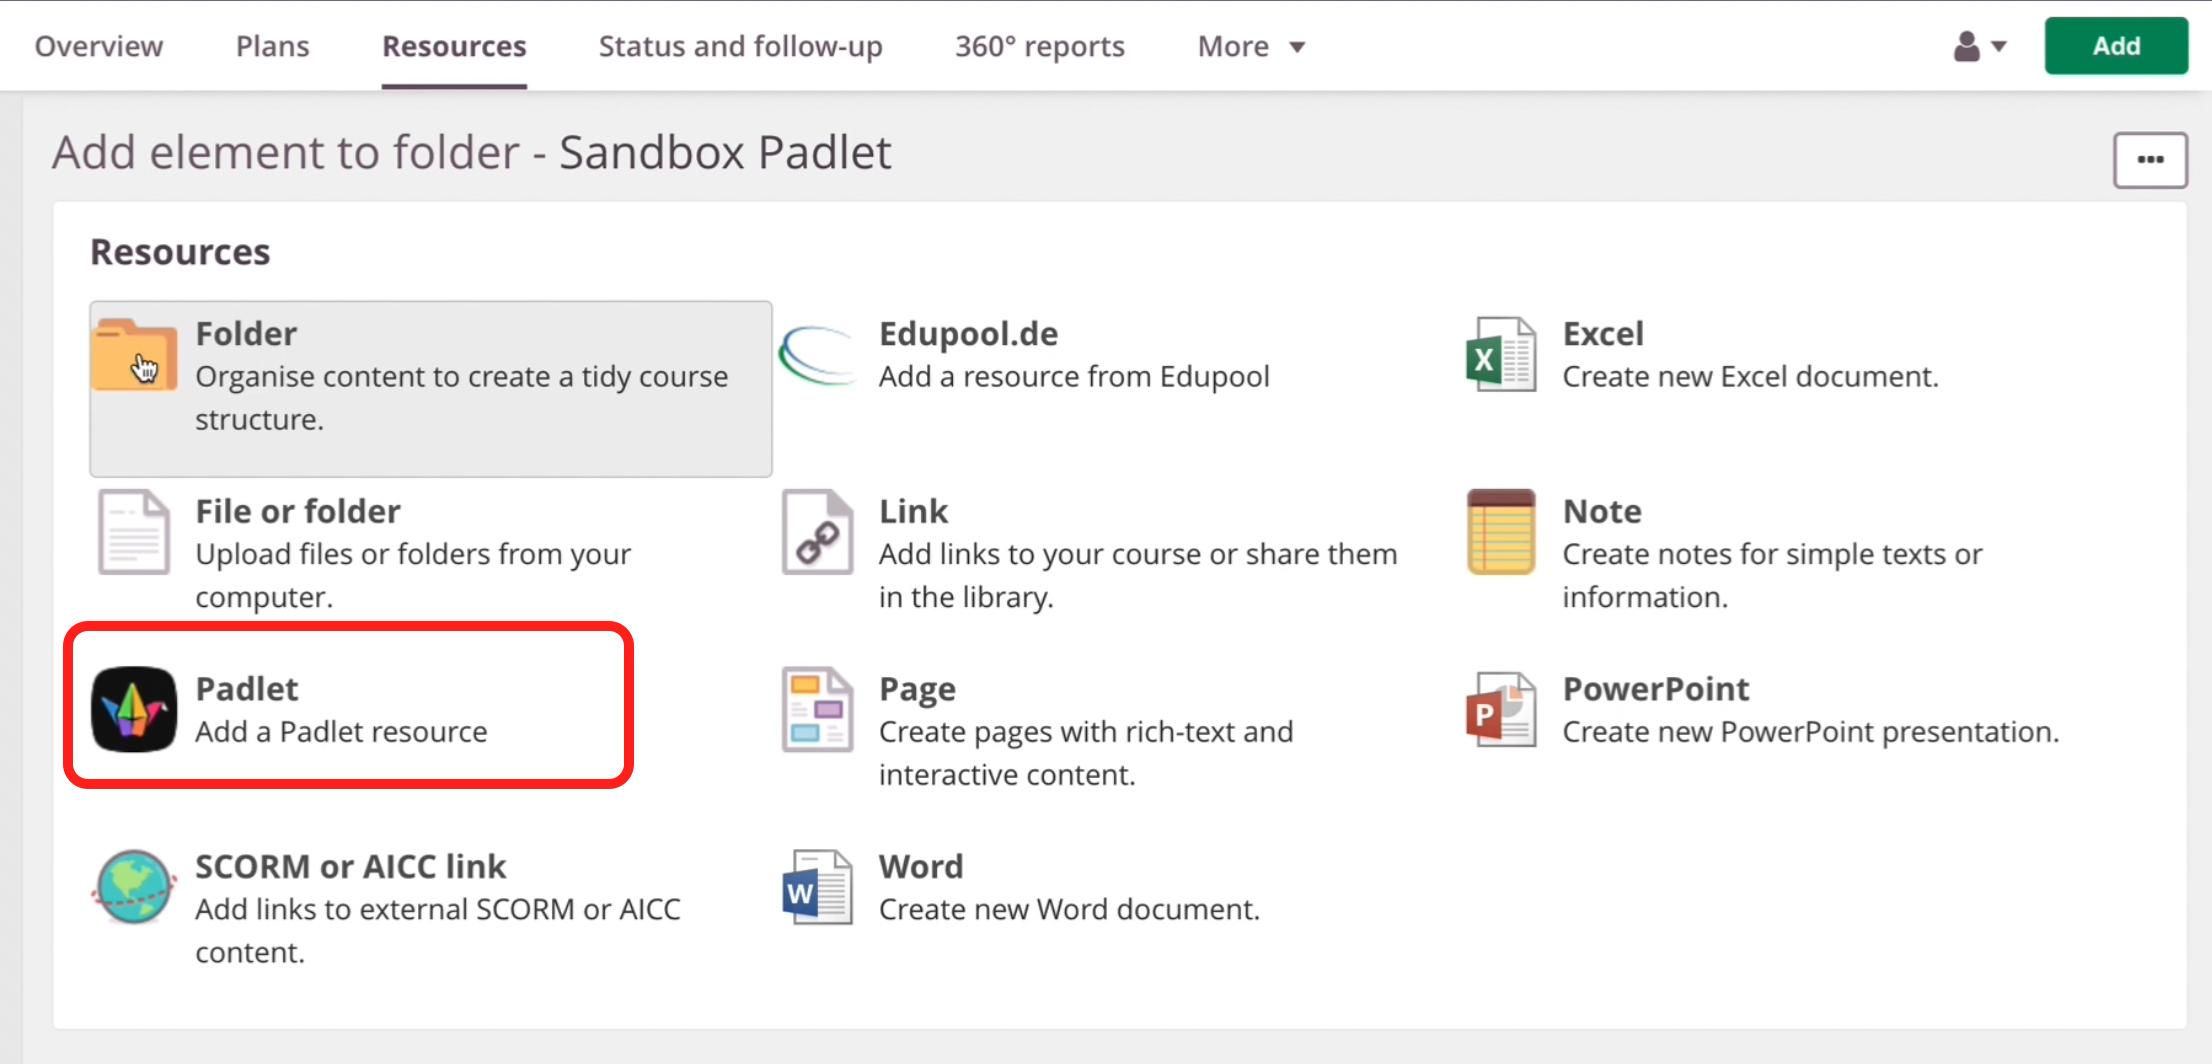Click 'Add a resource from Edupool' text
2212x1064 pixels.
(x=1074, y=377)
